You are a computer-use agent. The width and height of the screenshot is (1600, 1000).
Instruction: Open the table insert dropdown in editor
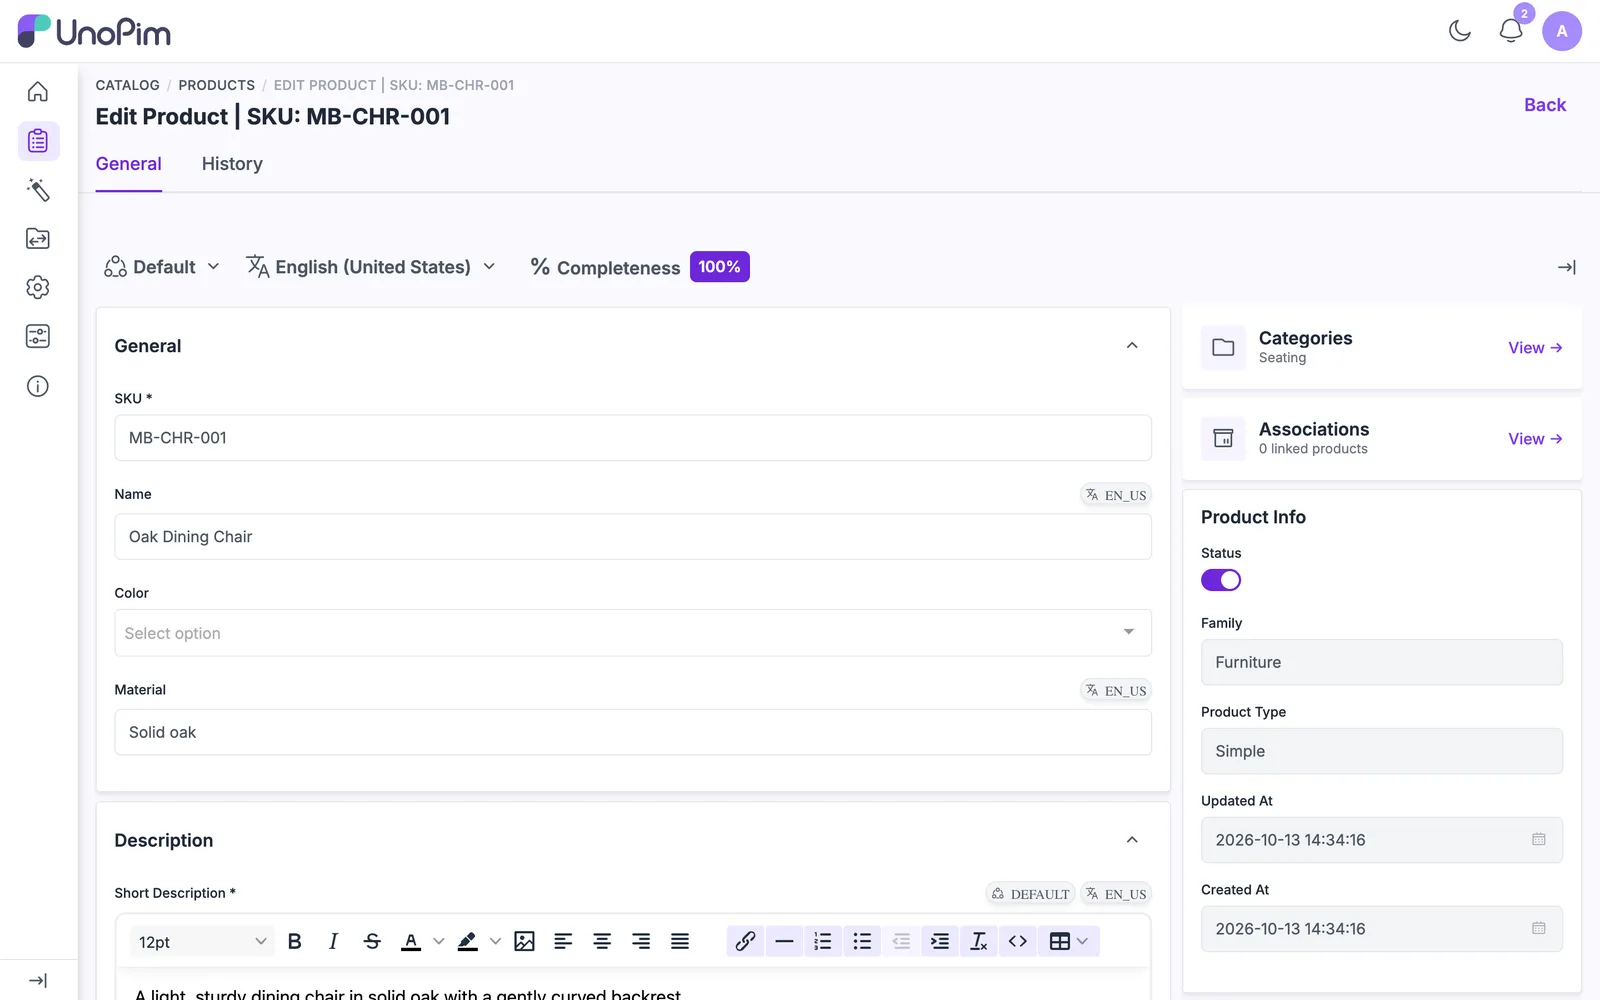click(1069, 941)
